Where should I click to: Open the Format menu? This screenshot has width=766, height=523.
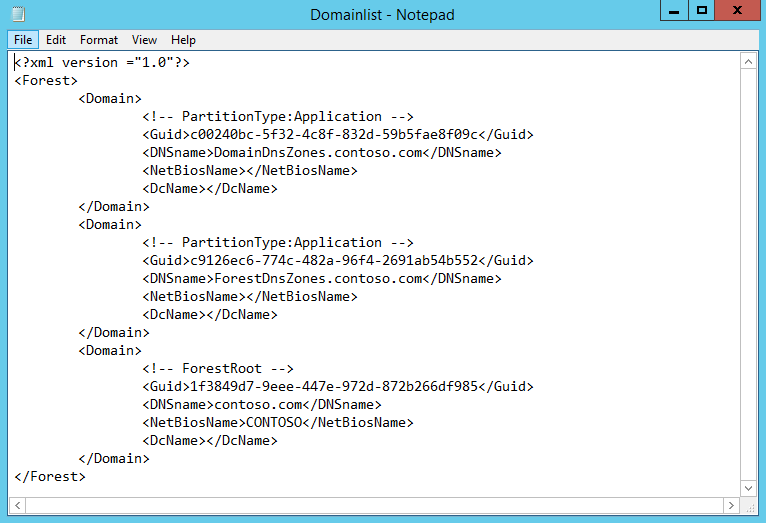click(99, 40)
